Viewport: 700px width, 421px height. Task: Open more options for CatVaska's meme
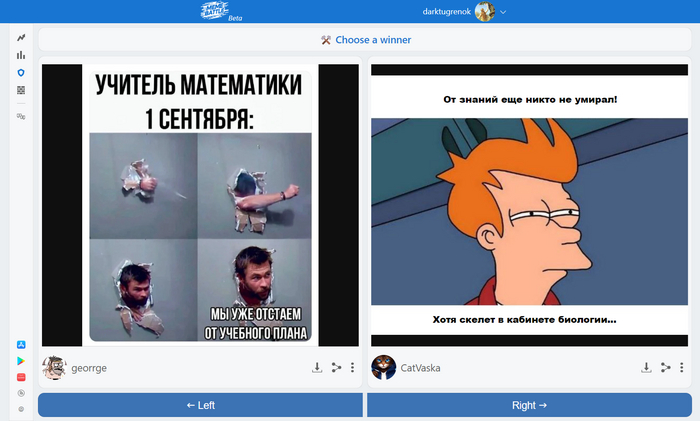point(681,368)
